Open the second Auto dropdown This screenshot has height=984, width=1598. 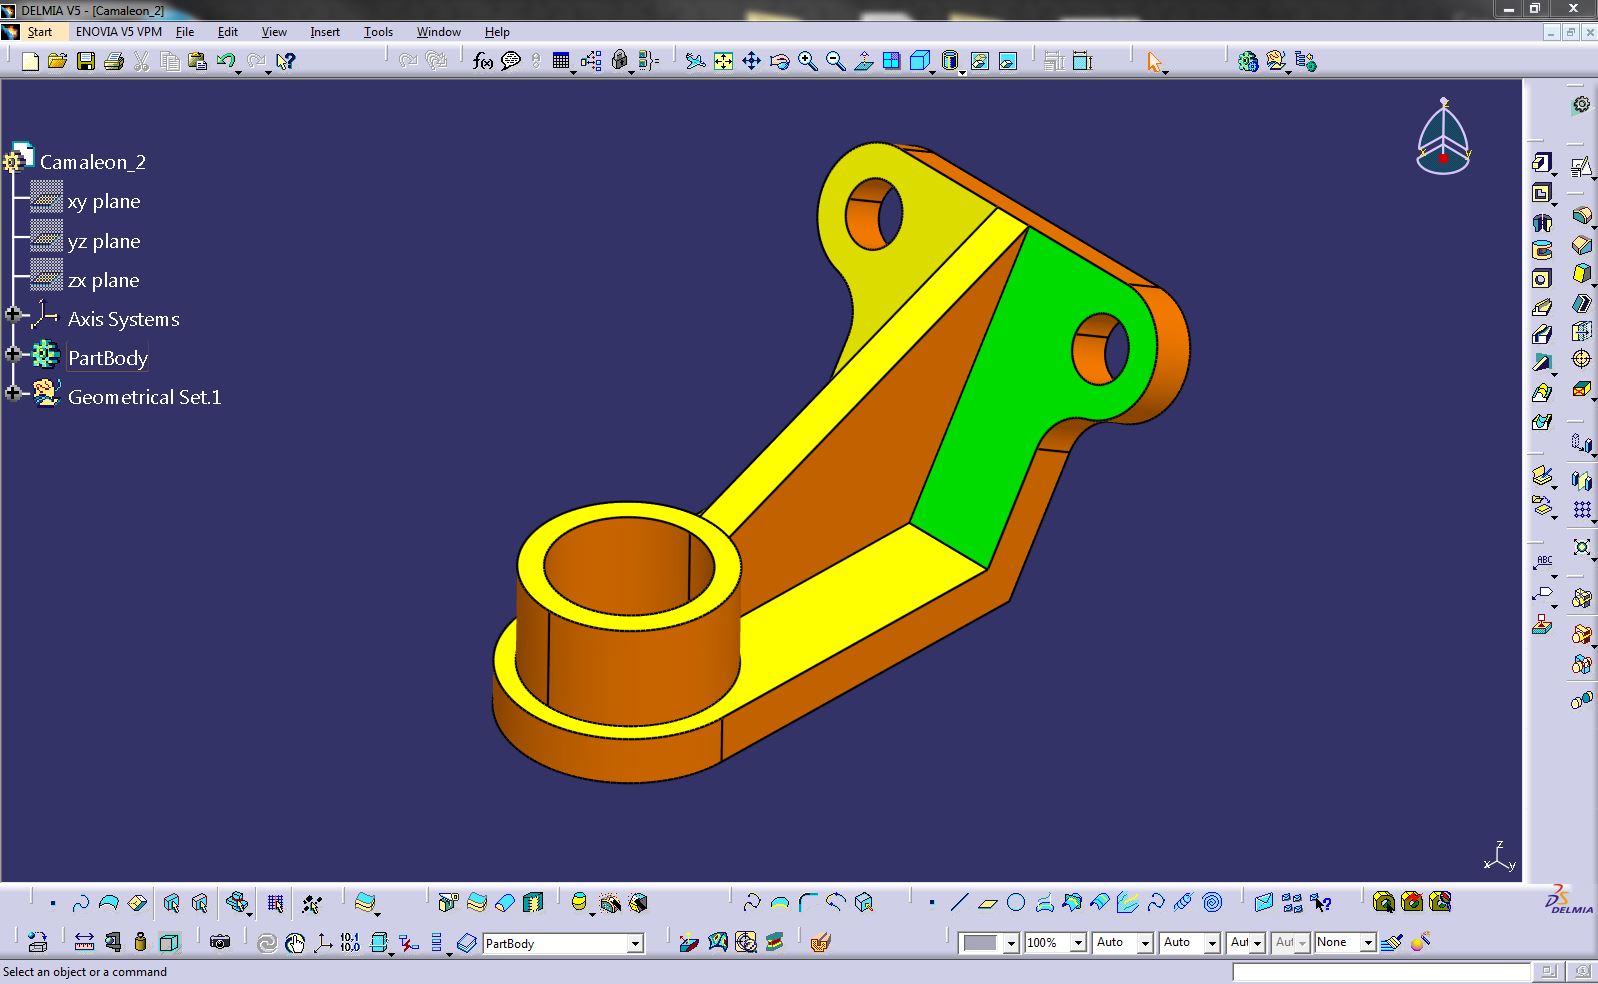point(1212,943)
